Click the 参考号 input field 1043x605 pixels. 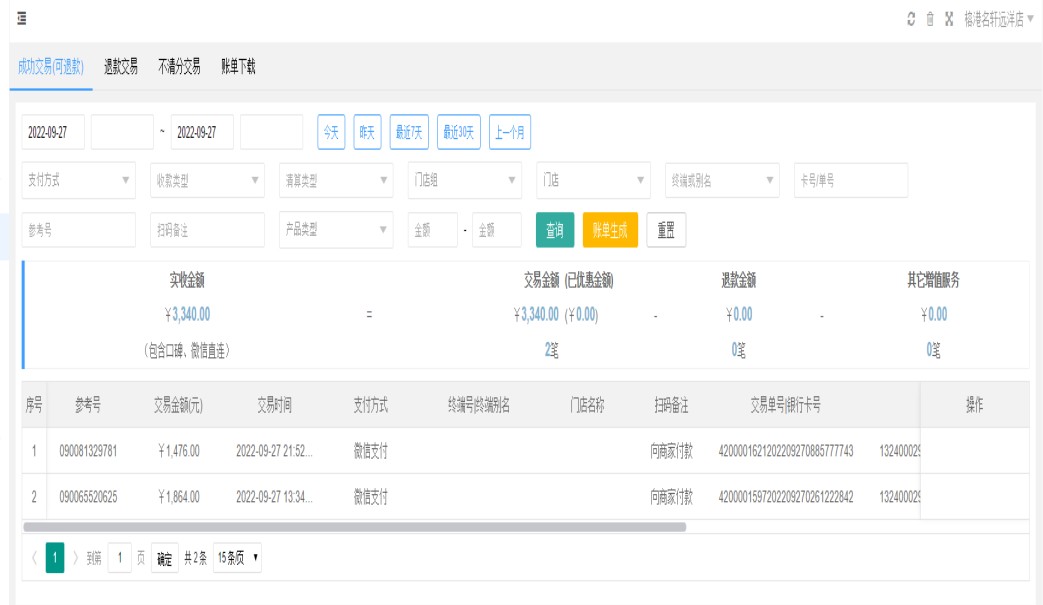78,230
